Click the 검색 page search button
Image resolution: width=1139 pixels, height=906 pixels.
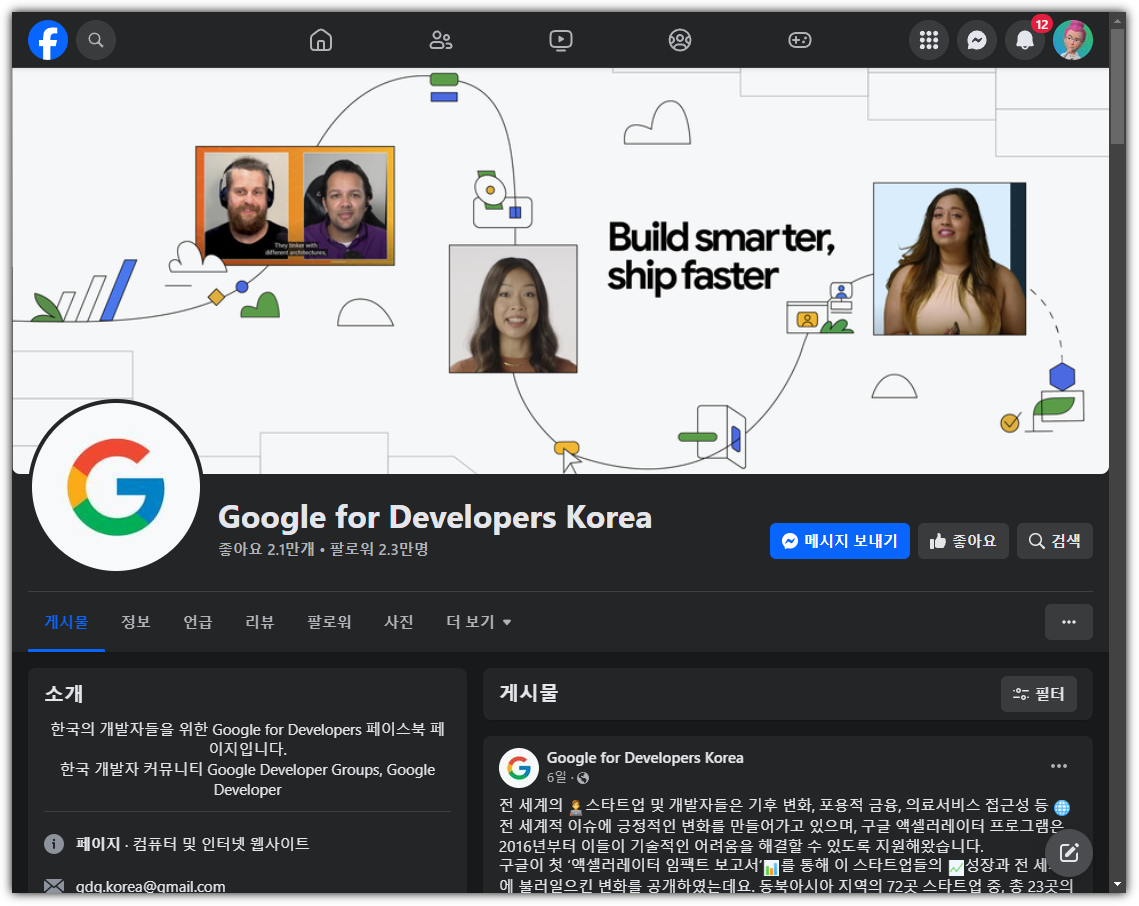tap(1055, 541)
